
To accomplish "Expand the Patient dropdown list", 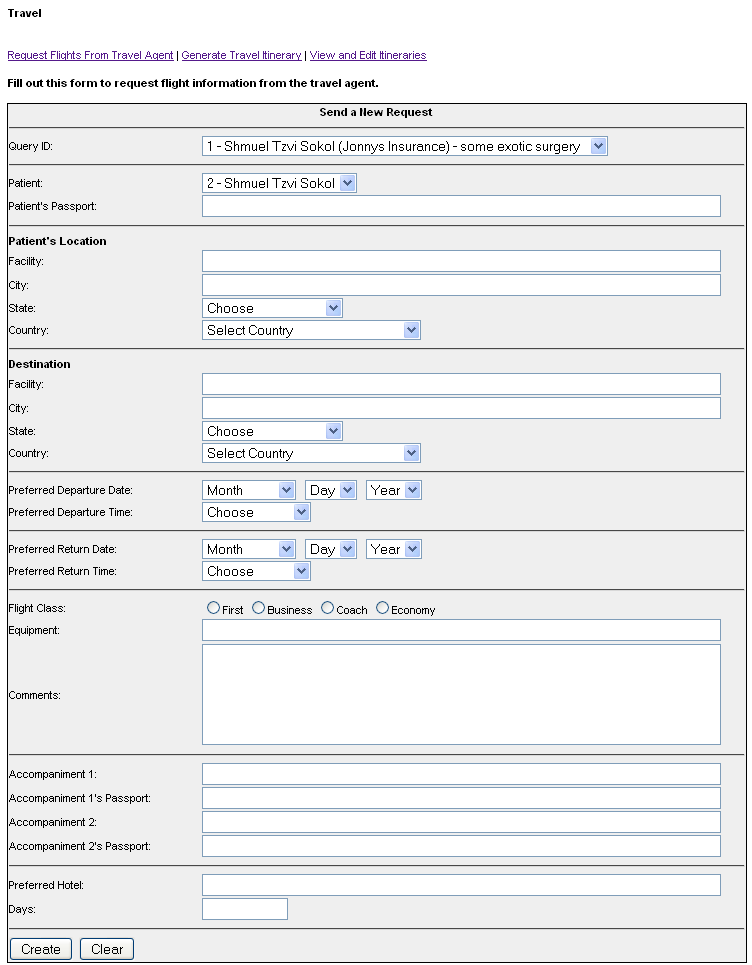I will pos(279,183).
